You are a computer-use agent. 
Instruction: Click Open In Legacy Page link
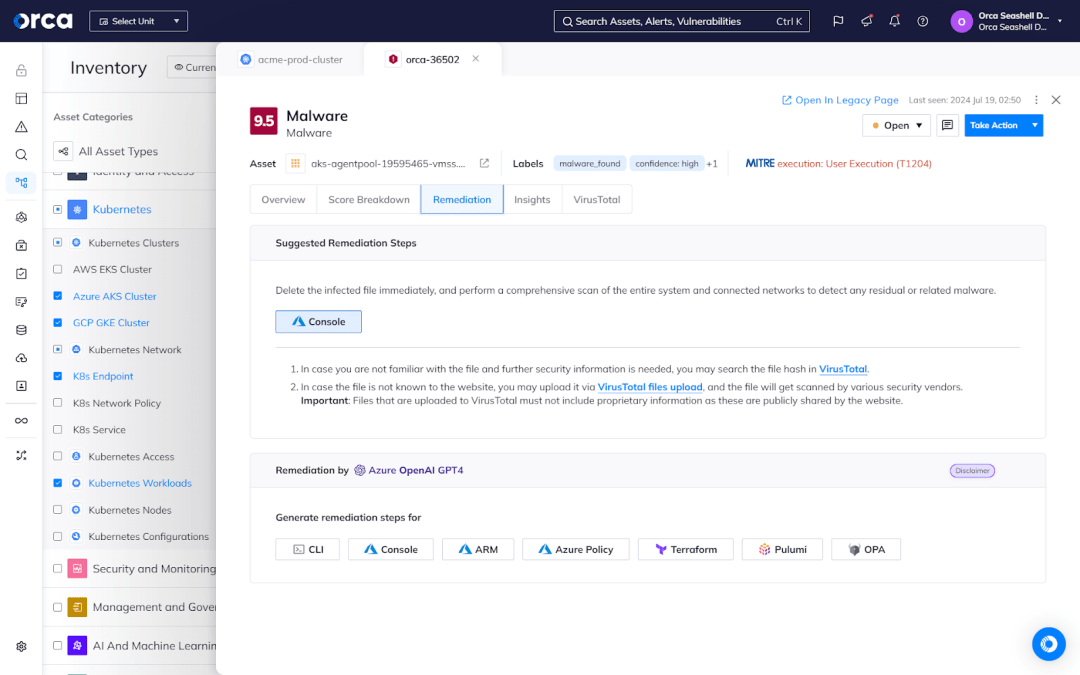click(x=840, y=100)
